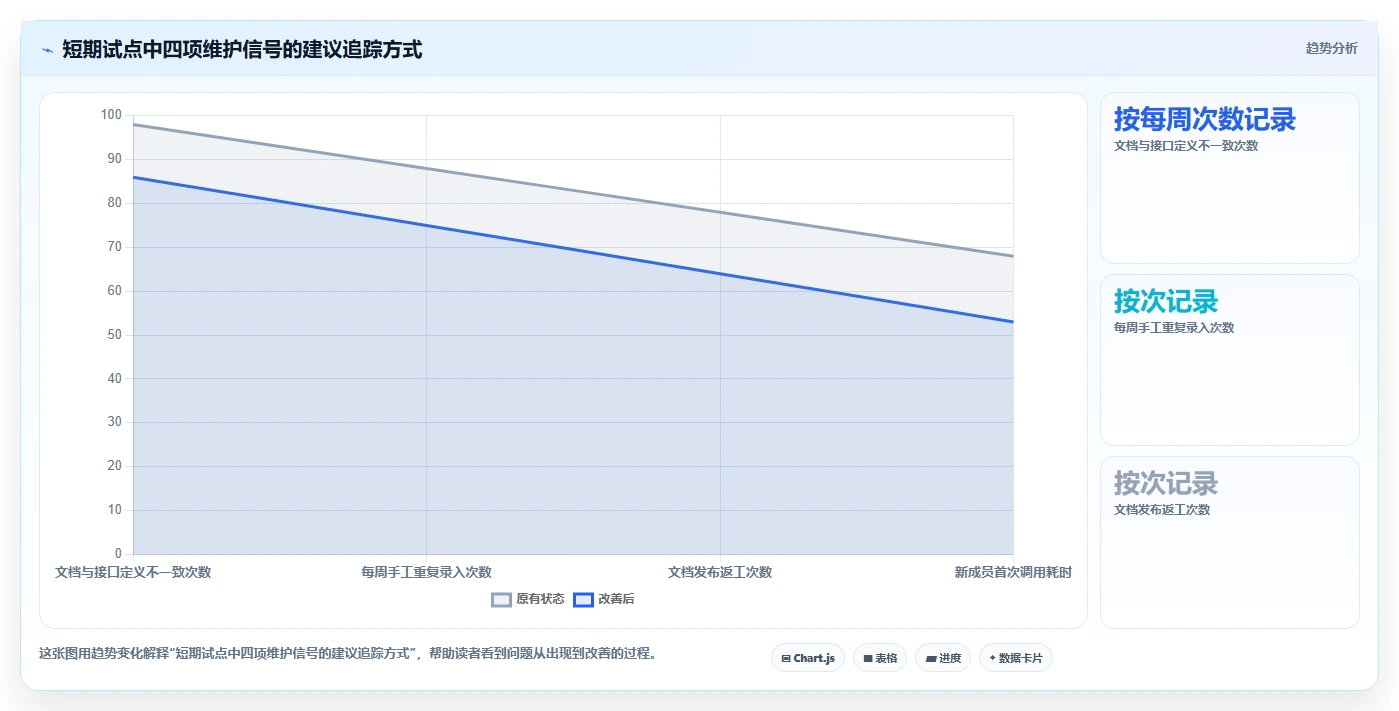Click the lightning icon beside the title
The height and width of the screenshot is (711, 1399).
coord(47,50)
